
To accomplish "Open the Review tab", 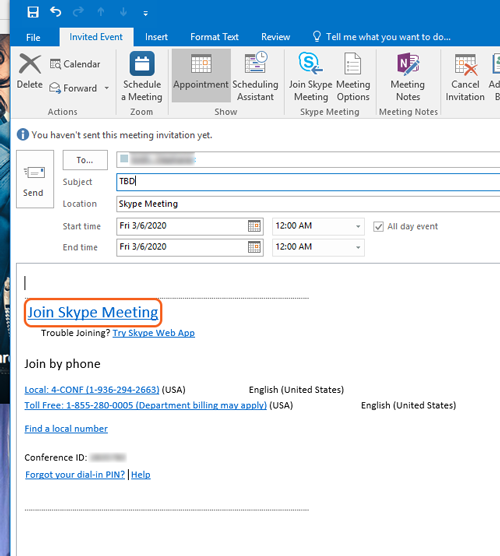I will coord(276,37).
